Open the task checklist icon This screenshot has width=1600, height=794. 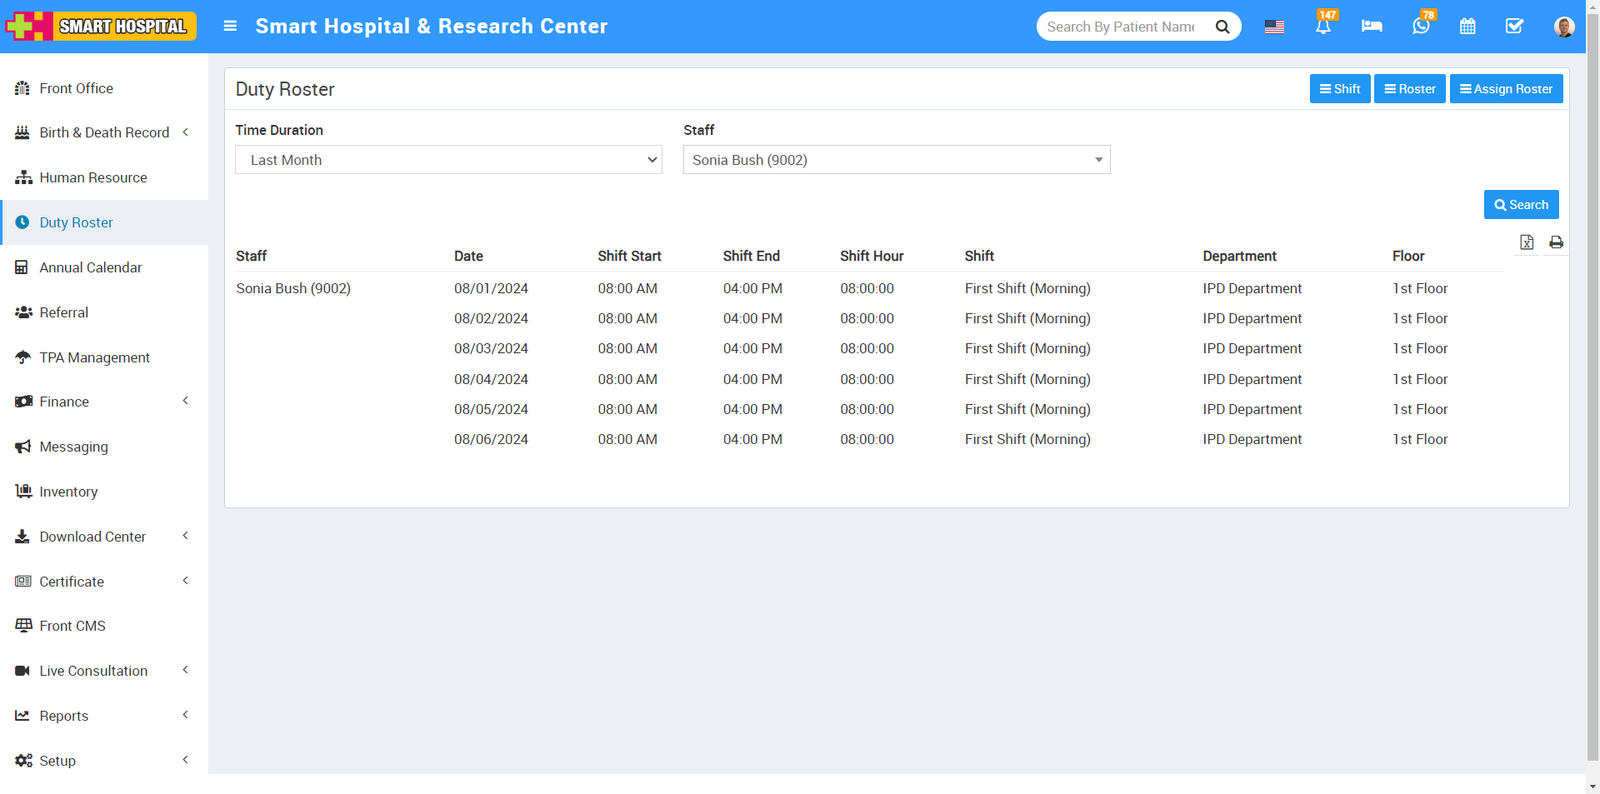pos(1514,27)
